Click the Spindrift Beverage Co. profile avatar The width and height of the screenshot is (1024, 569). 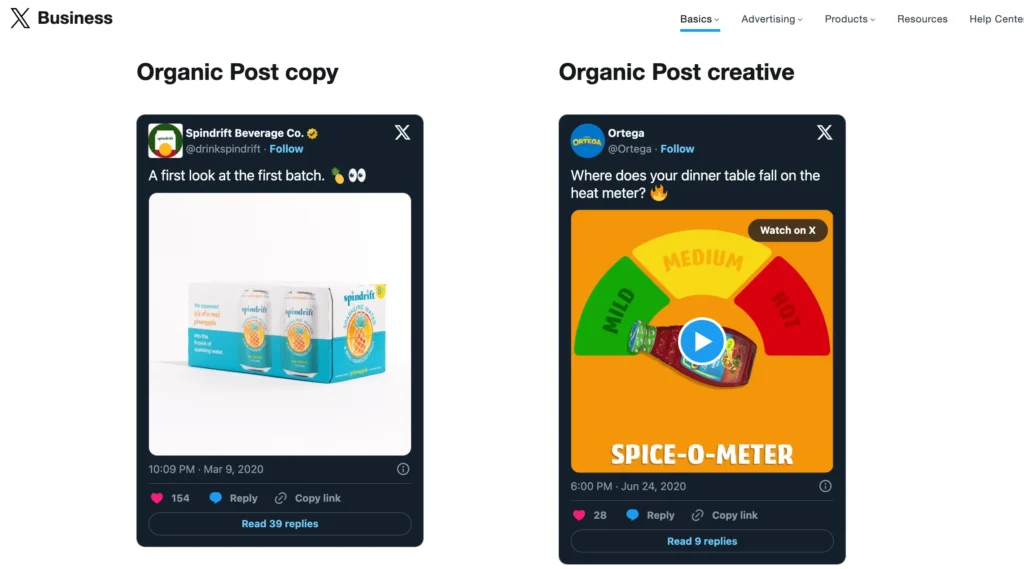pos(165,140)
